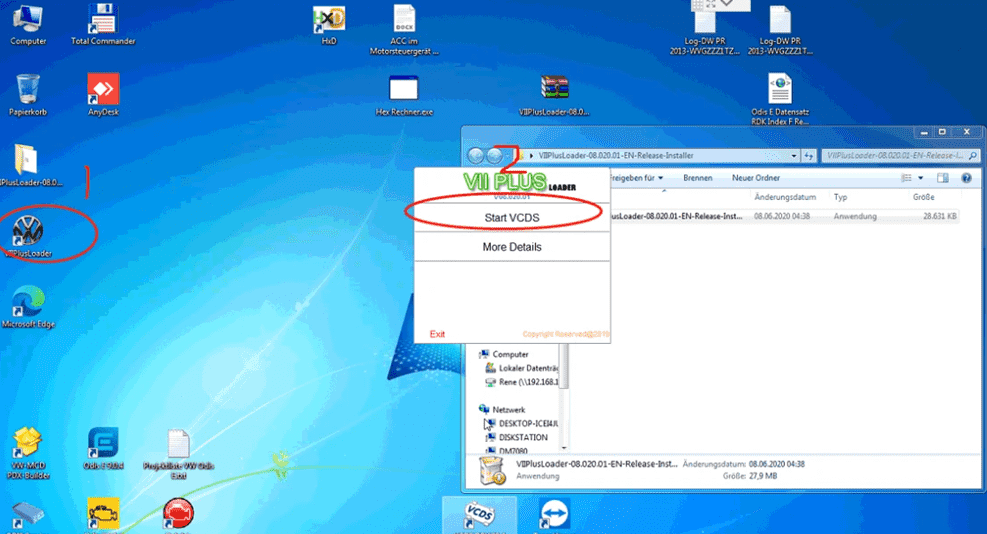Open More Details in the loader
This screenshot has height=534, width=987.
[x=511, y=247]
